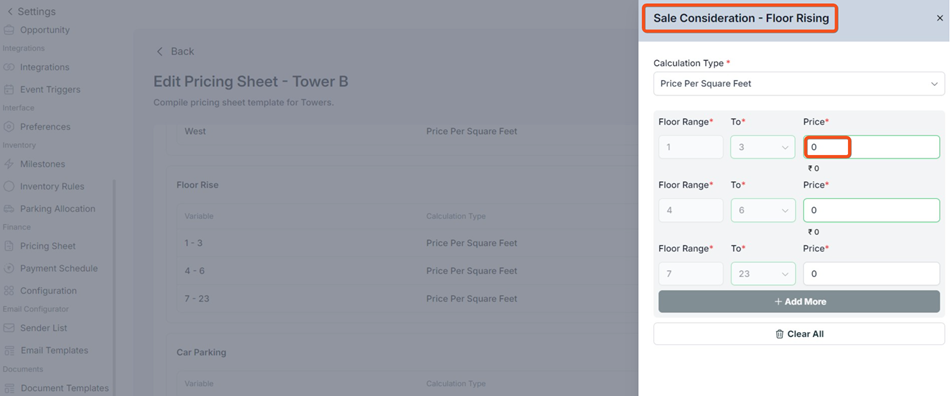950x396 pixels.
Task: Click the Car Parking section heading
Action: 200,352
